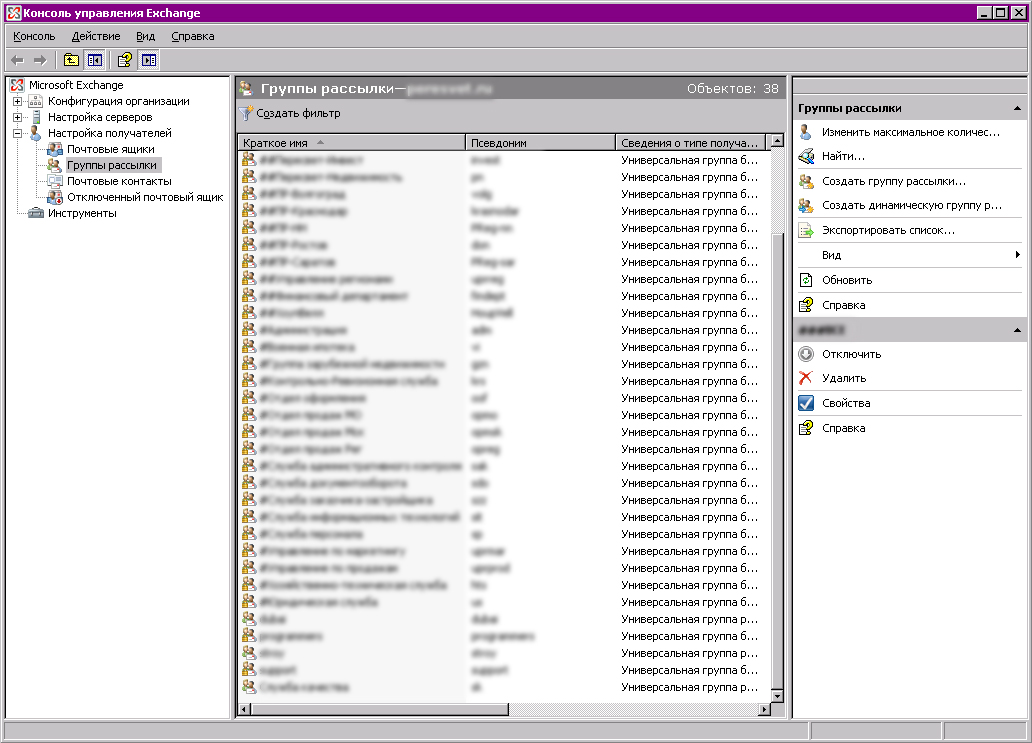This screenshot has width=1032, height=743.
Task: Click the Forward arrow toolbar button
Action: point(40,61)
